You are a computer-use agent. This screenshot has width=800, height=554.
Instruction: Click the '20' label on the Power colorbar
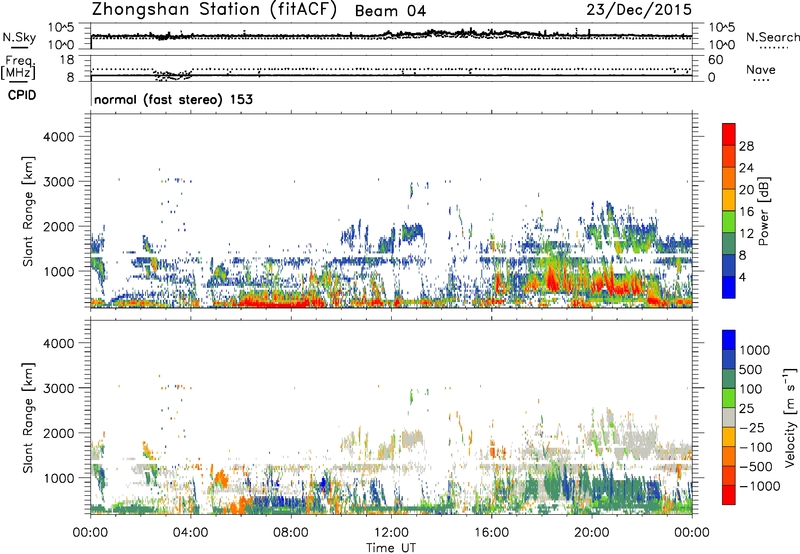(x=746, y=190)
